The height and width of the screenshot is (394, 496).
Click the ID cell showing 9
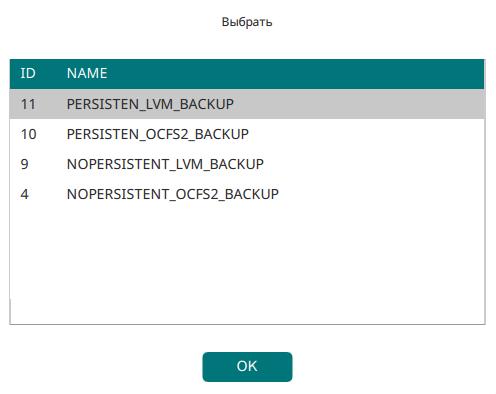pos(25,164)
